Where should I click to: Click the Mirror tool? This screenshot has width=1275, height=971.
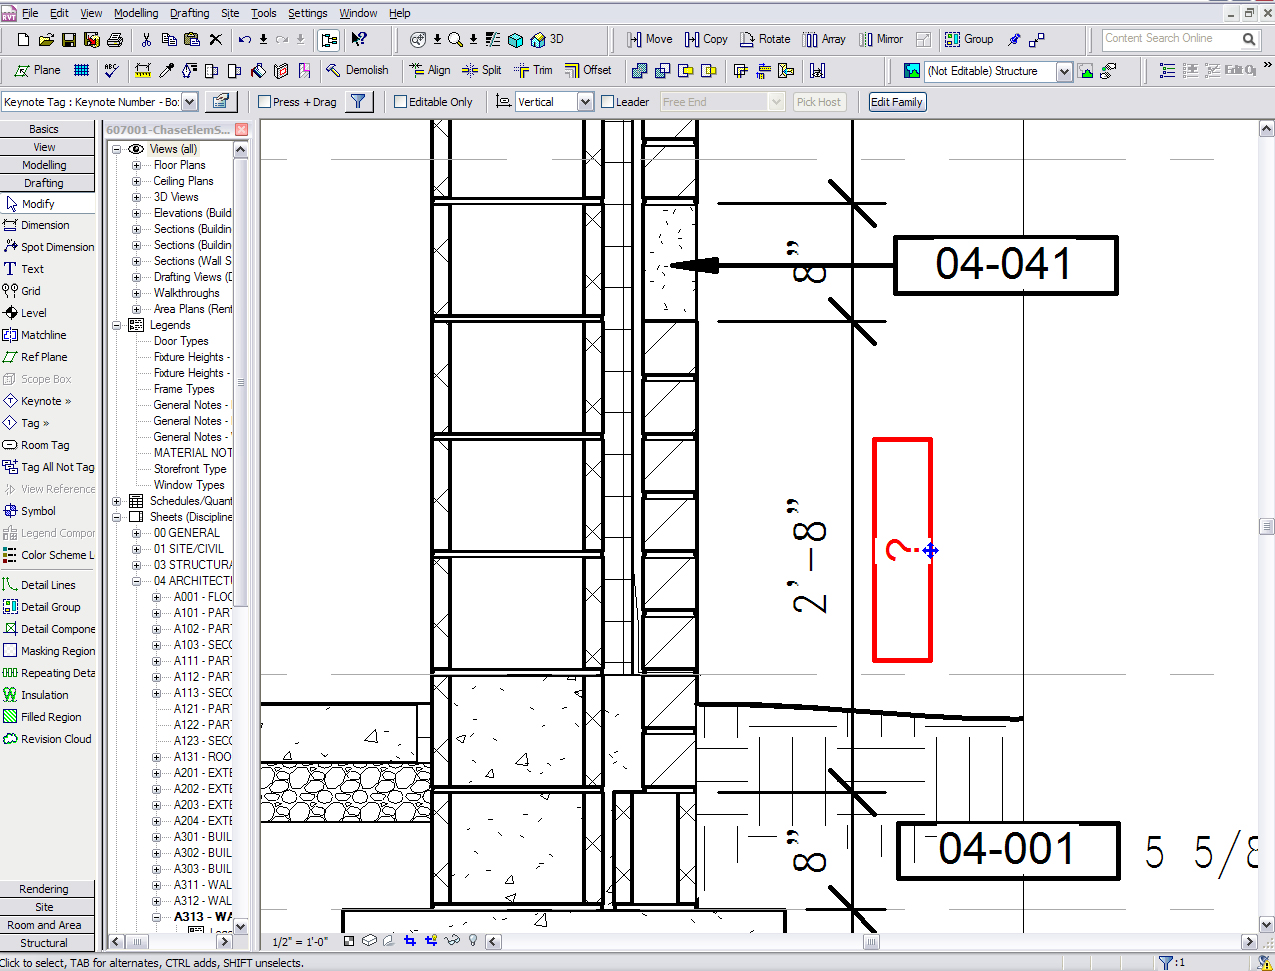[881, 39]
